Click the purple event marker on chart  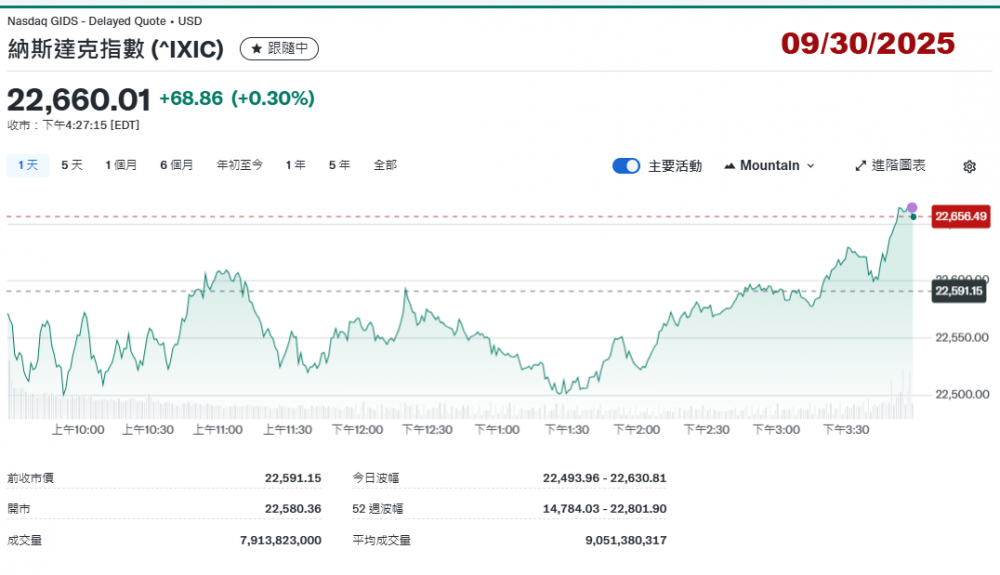point(912,208)
